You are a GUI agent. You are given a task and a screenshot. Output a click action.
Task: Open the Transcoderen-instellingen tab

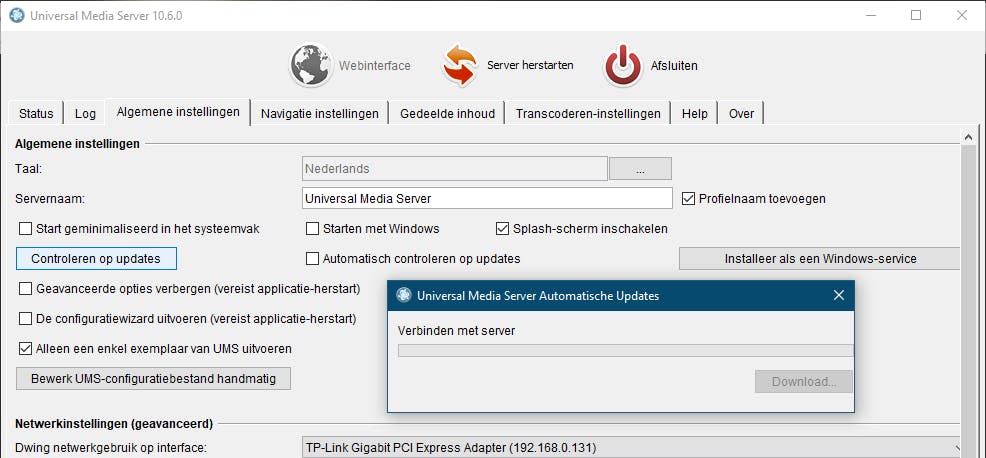(588, 114)
